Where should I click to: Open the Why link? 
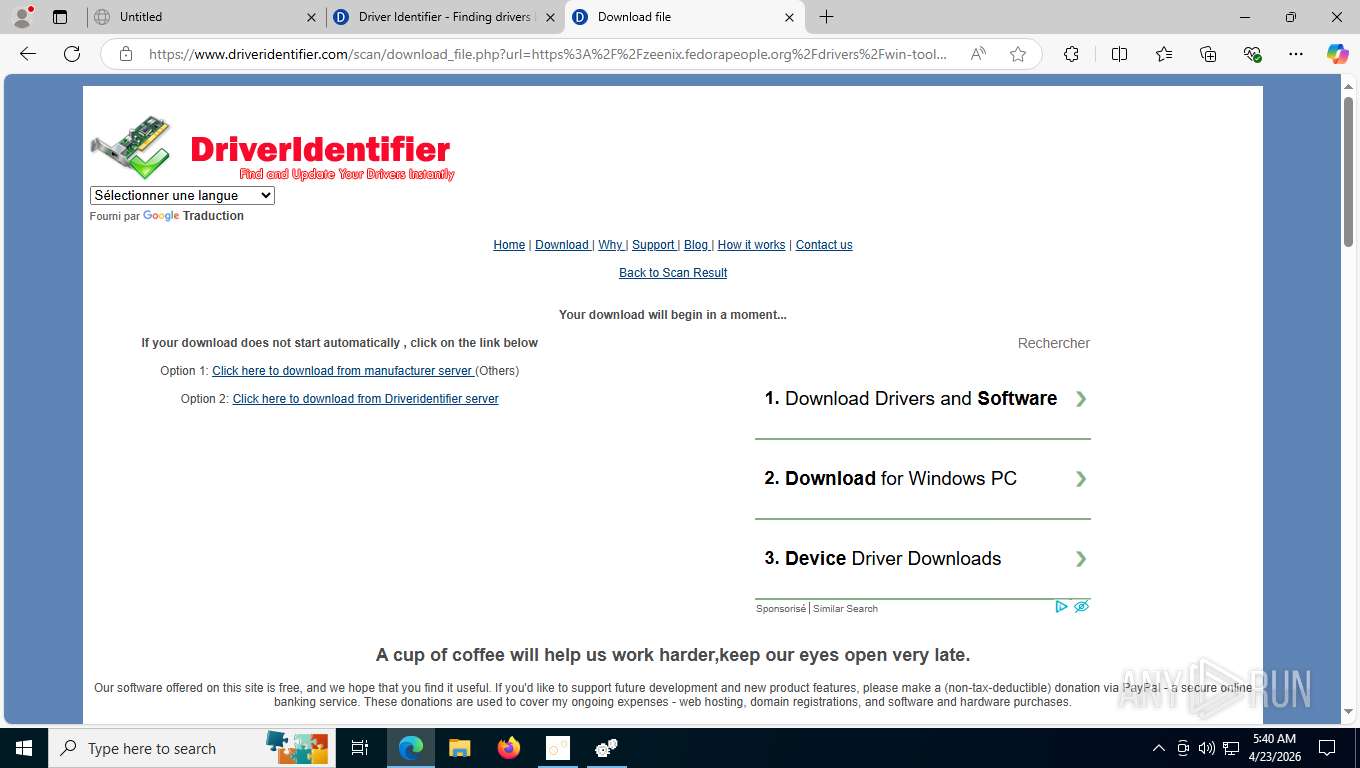click(611, 245)
